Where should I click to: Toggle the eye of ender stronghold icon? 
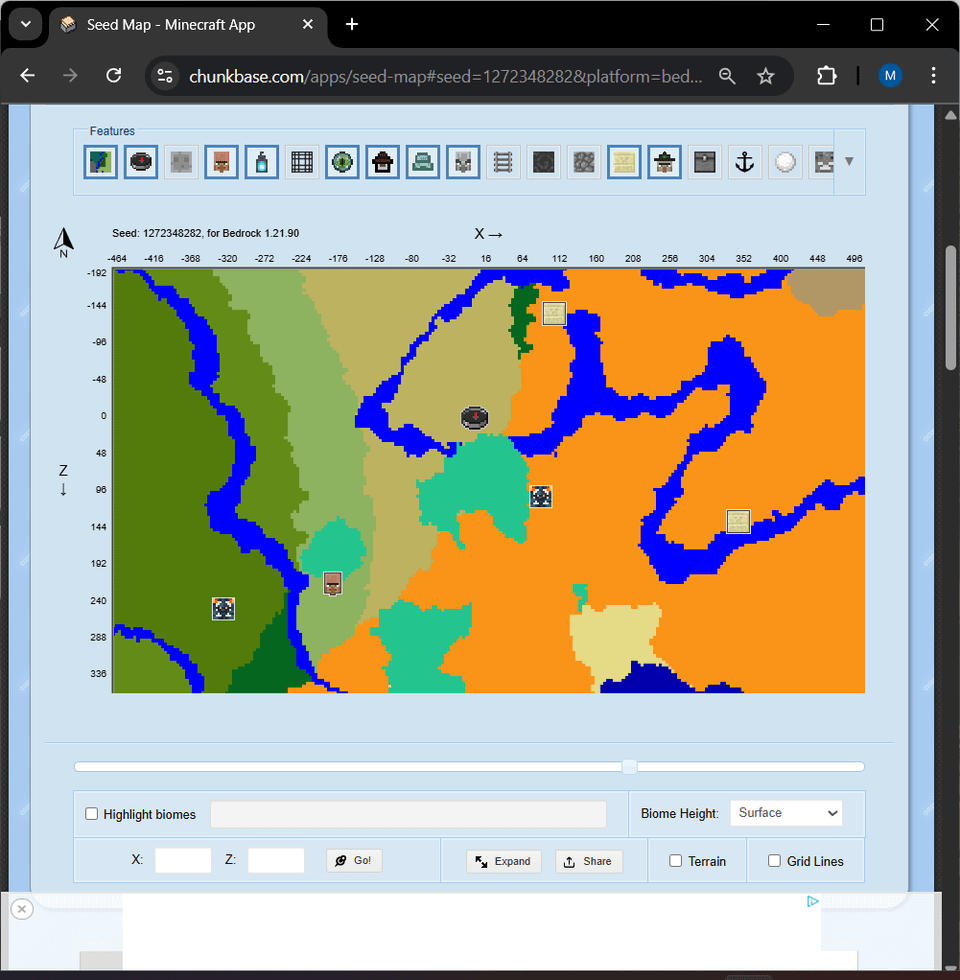pyautogui.click(x=342, y=162)
